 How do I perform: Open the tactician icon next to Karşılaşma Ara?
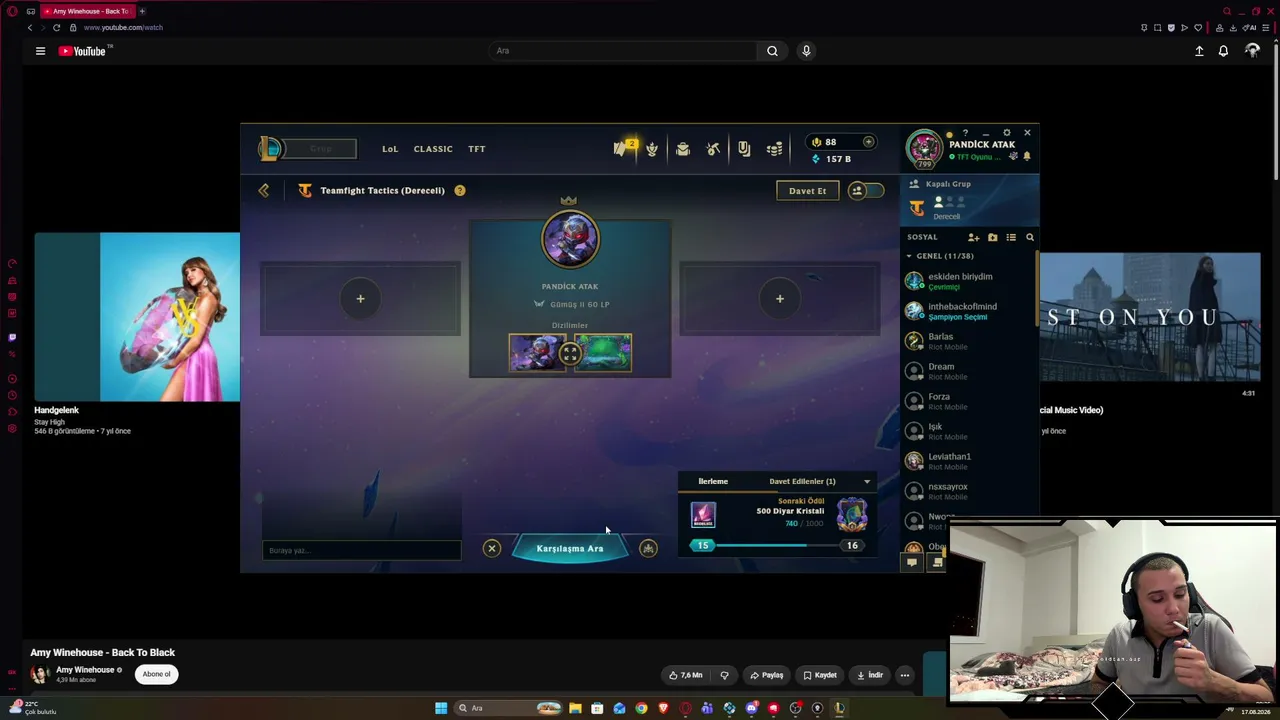point(649,548)
